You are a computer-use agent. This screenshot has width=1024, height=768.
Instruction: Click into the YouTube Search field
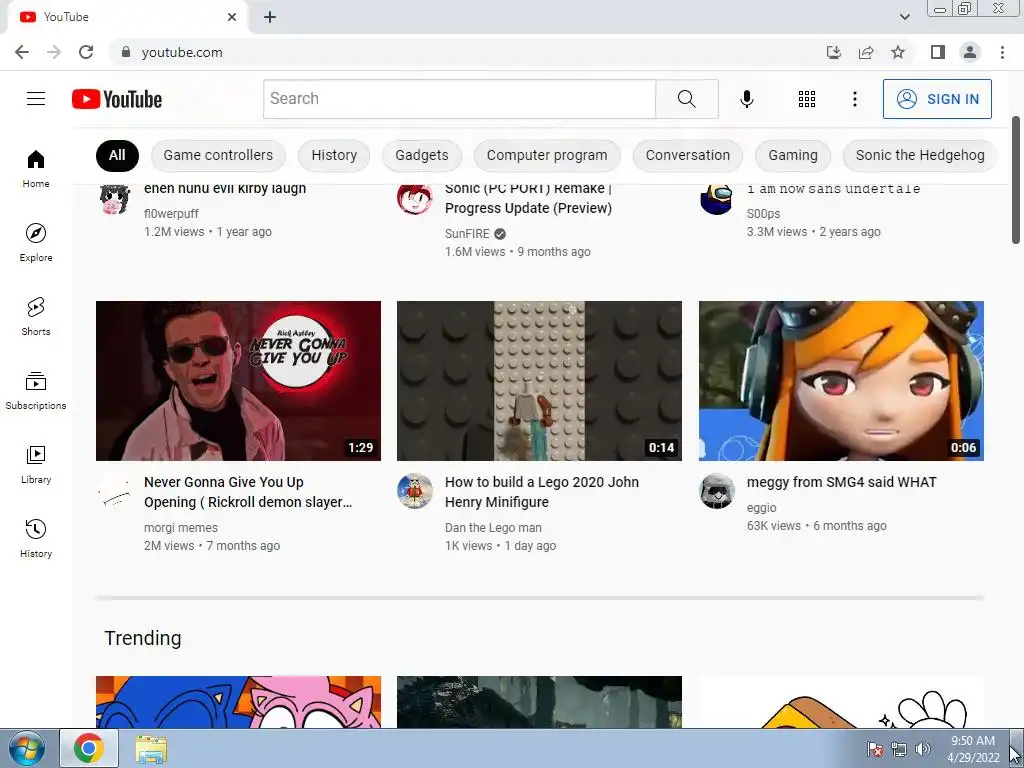pos(459,99)
